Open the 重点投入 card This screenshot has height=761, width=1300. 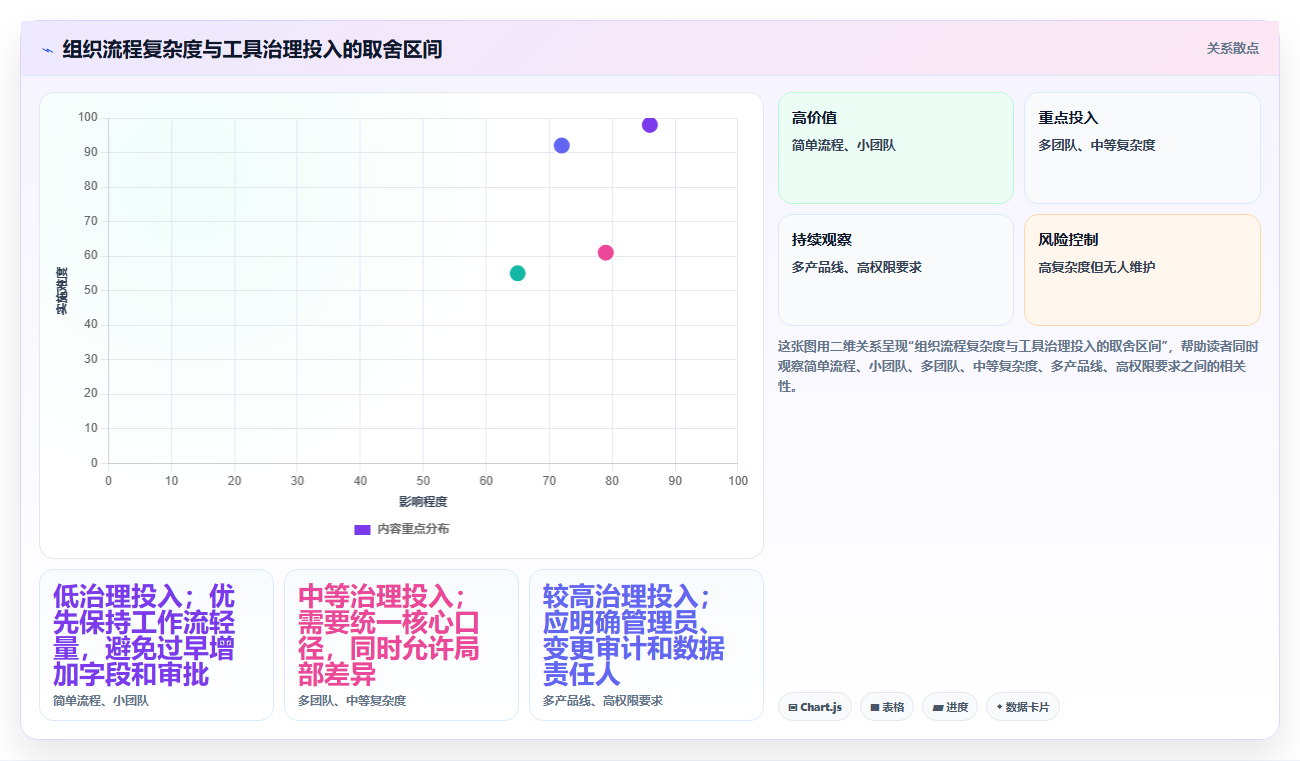(x=1142, y=148)
